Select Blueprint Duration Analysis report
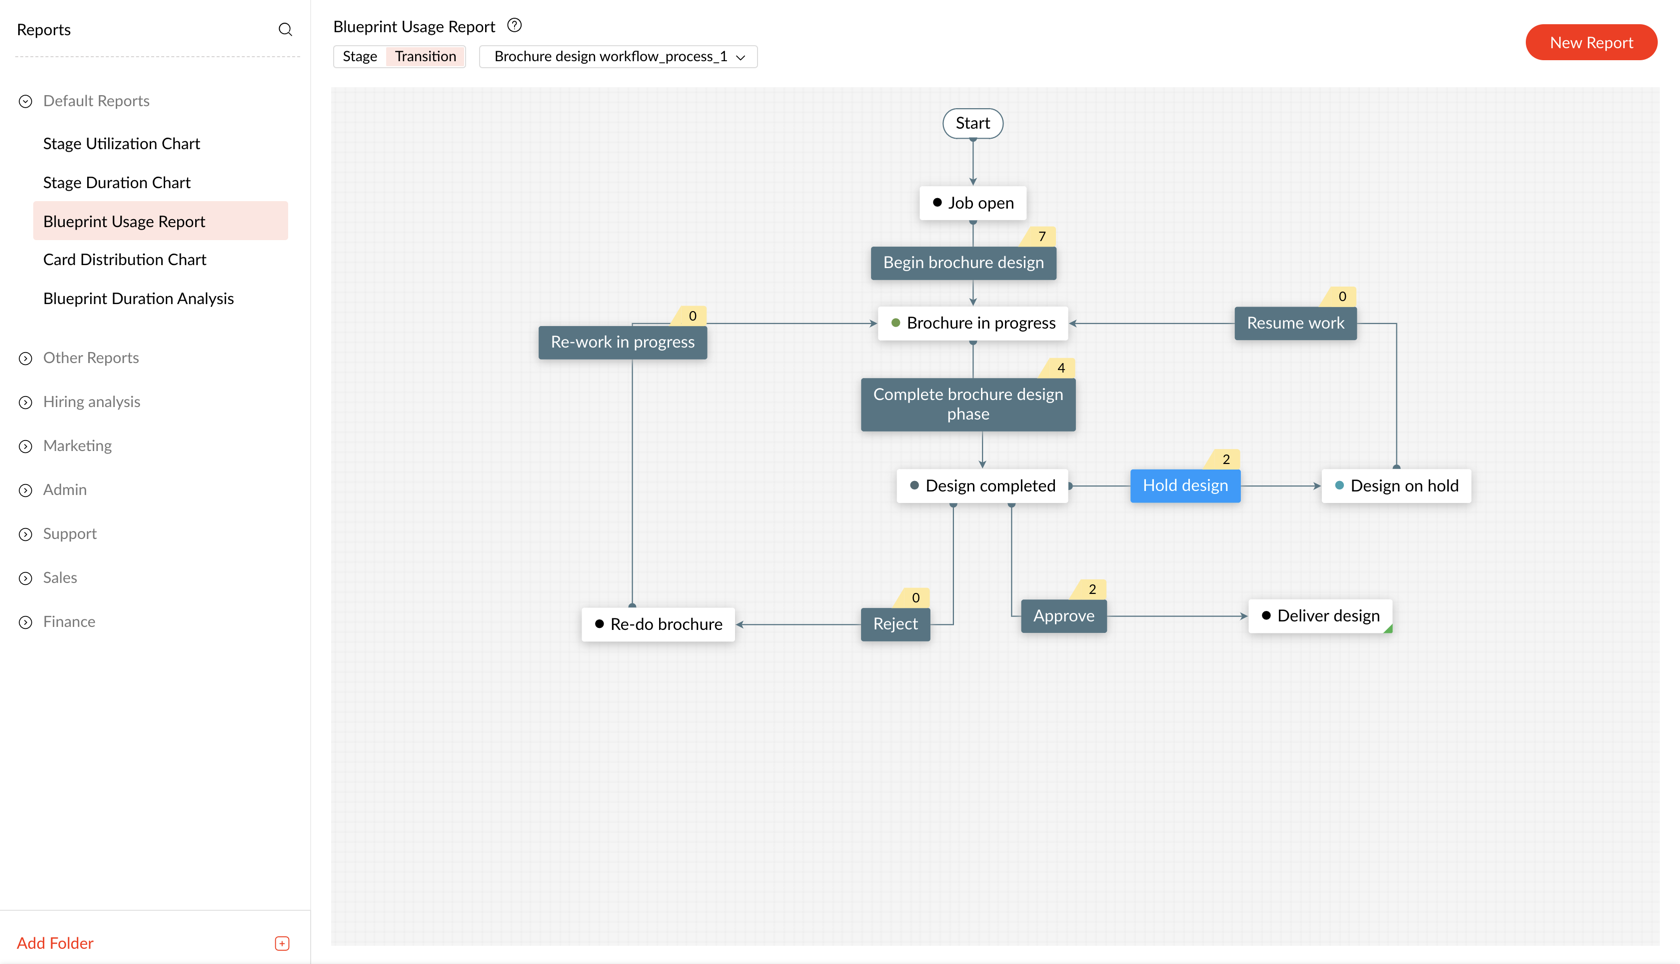Screen dimensions: 1680x964 click(x=138, y=299)
